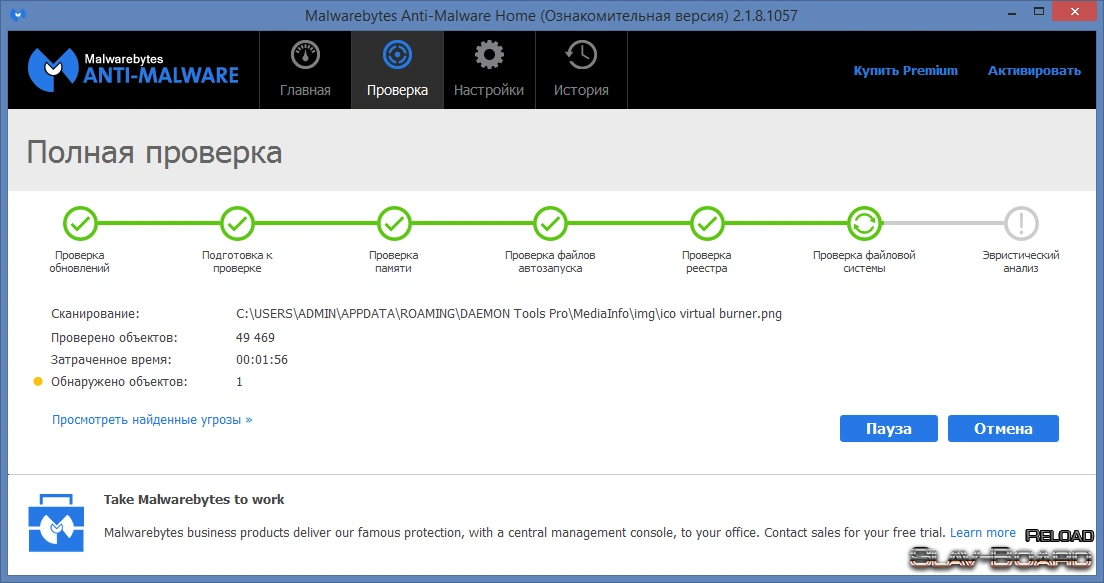Image resolution: width=1104 pixels, height=583 pixels.
Task: Click the Проверка памяти step checkmark
Action: tap(394, 224)
